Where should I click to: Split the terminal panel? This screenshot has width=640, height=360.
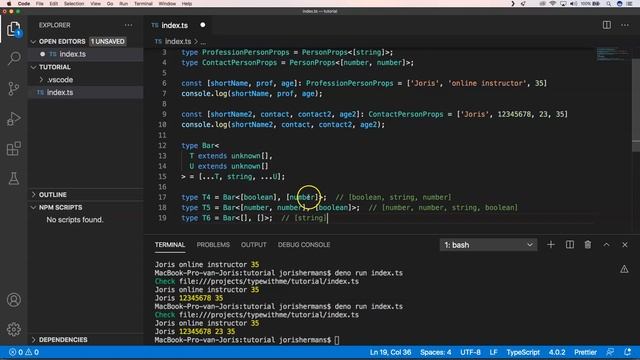(569, 244)
